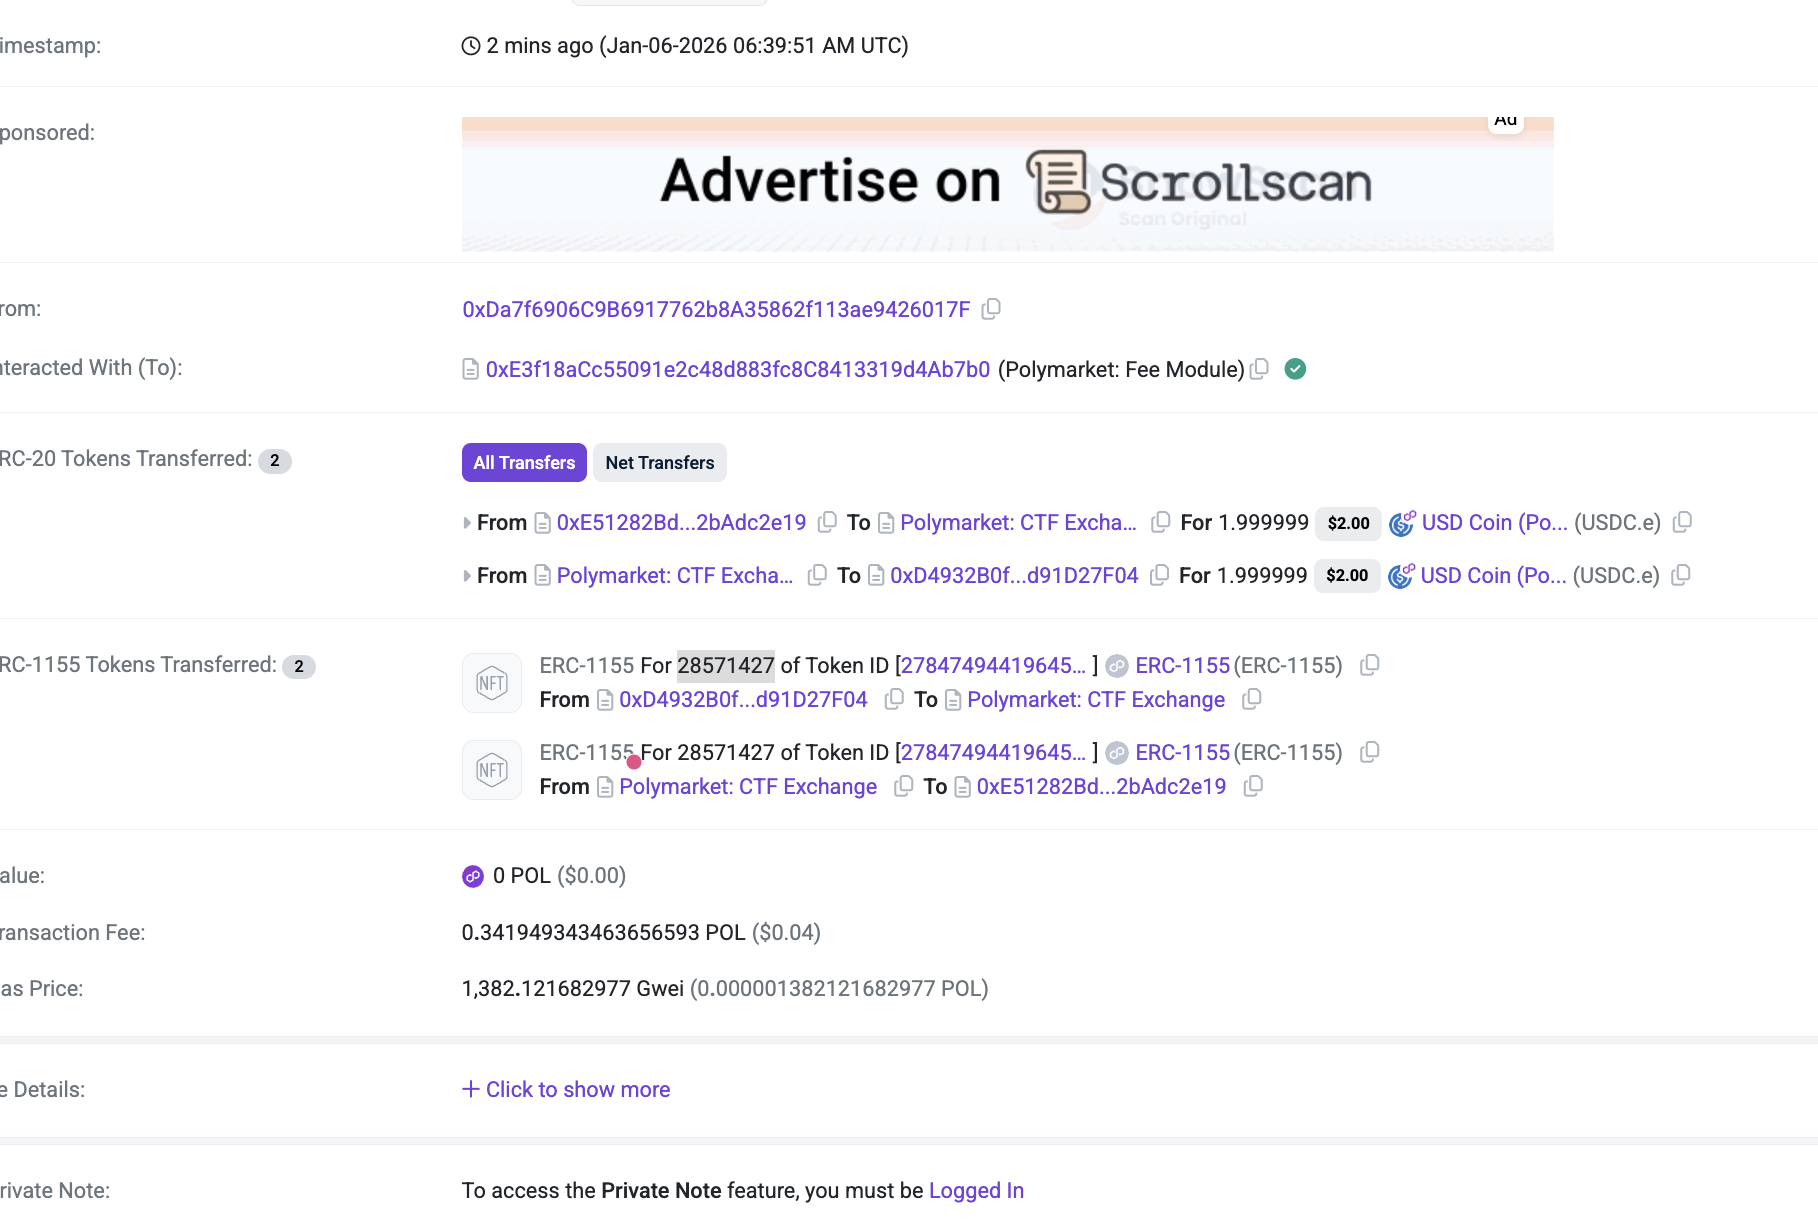Open the second ERC-1155 token ID link
Screen dimensions: 1818x1232
coord(993,752)
